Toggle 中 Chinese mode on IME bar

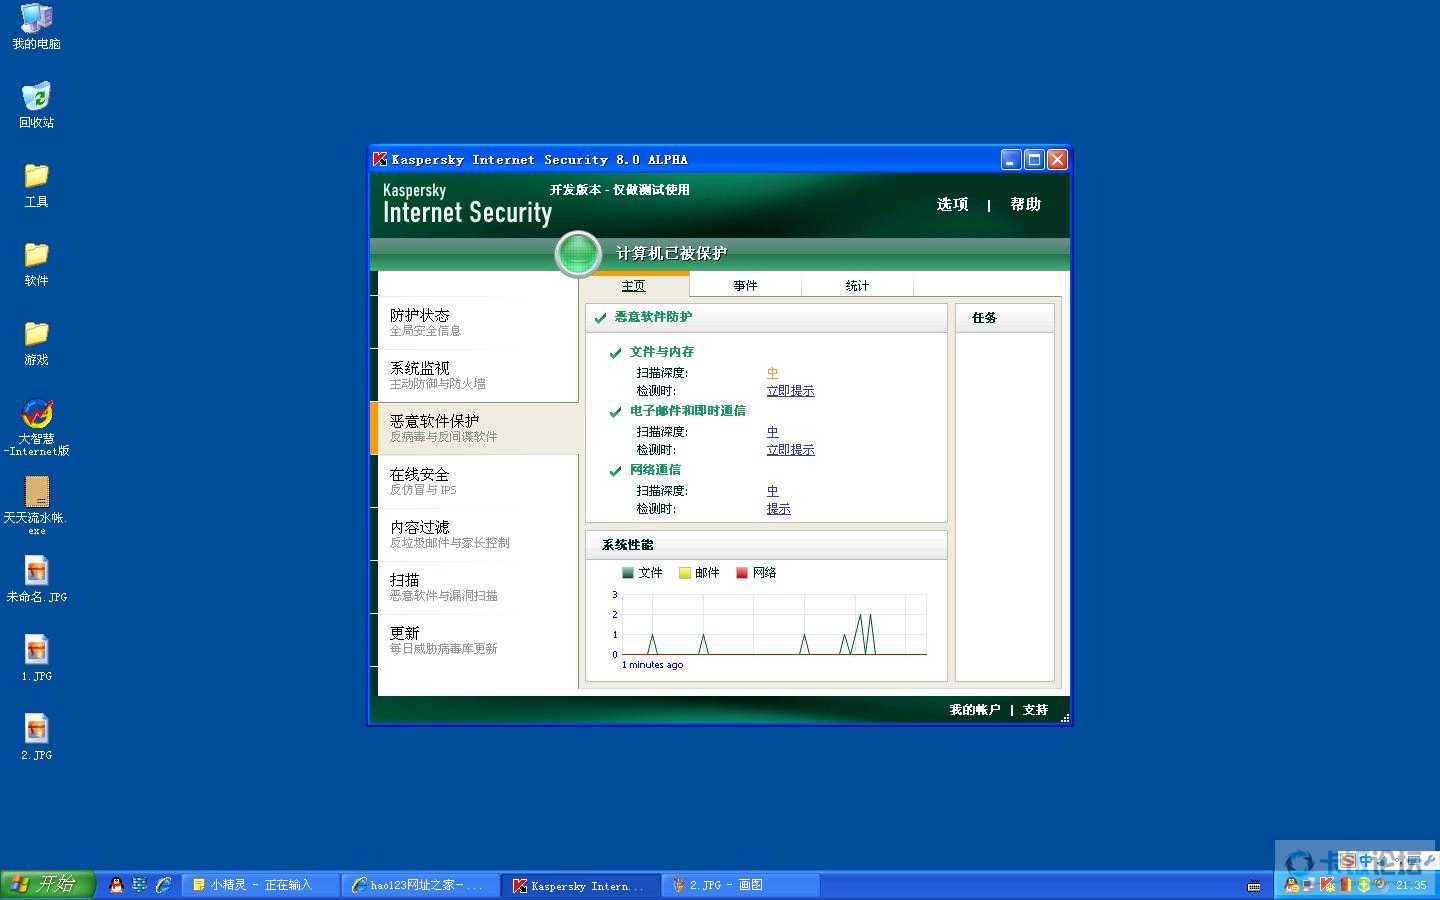pyautogui.click(x=1367, y=861)
